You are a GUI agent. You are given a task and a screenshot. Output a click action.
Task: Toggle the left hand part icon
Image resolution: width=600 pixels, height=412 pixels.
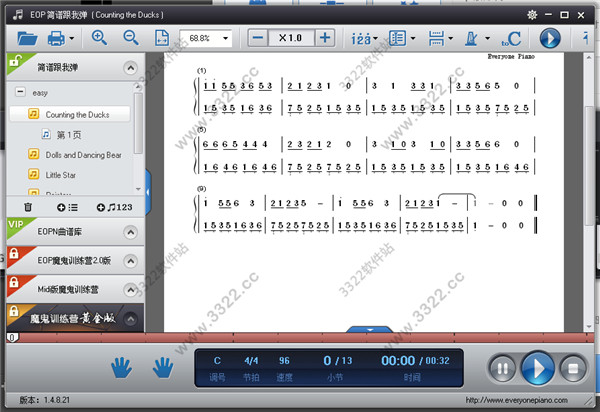pos(122,367)
